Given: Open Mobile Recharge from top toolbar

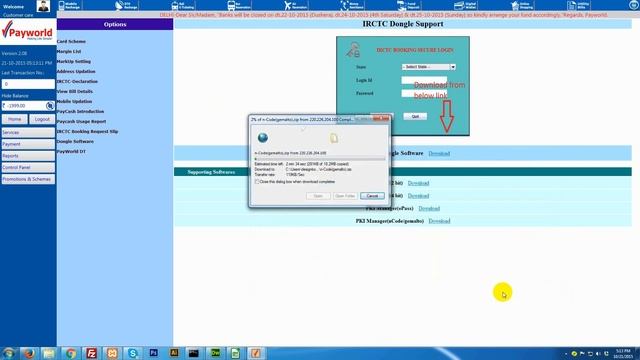Looking at the screenshot, I should pos(69,6).
